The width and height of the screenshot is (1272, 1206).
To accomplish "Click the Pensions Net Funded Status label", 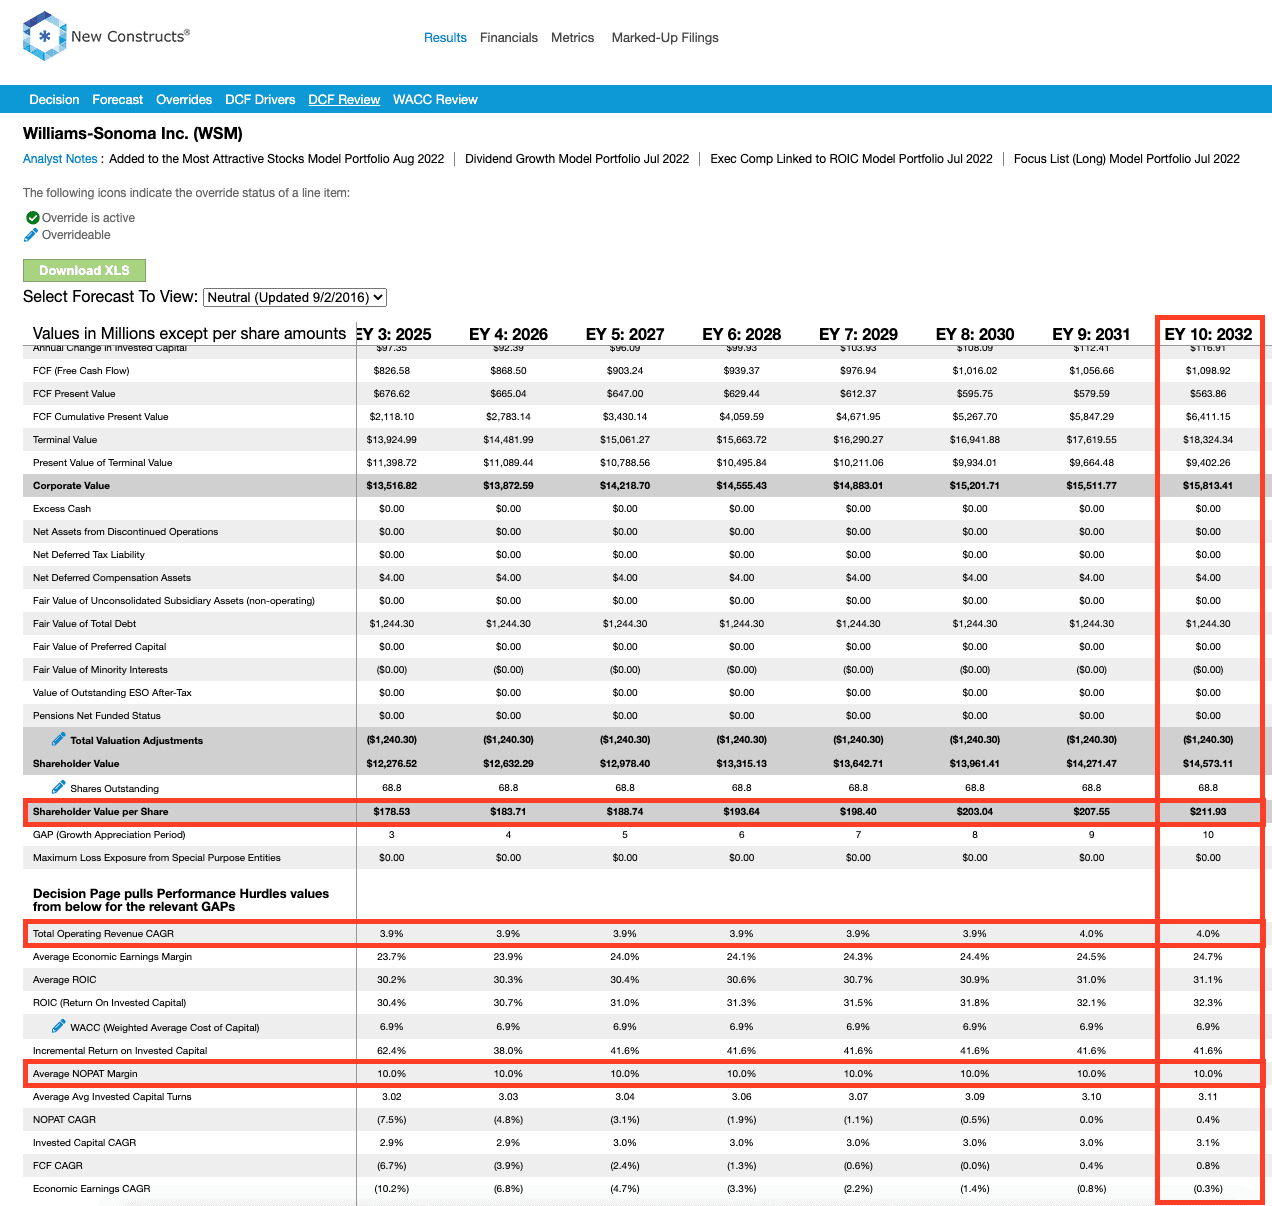I will [x=97, y=716].
